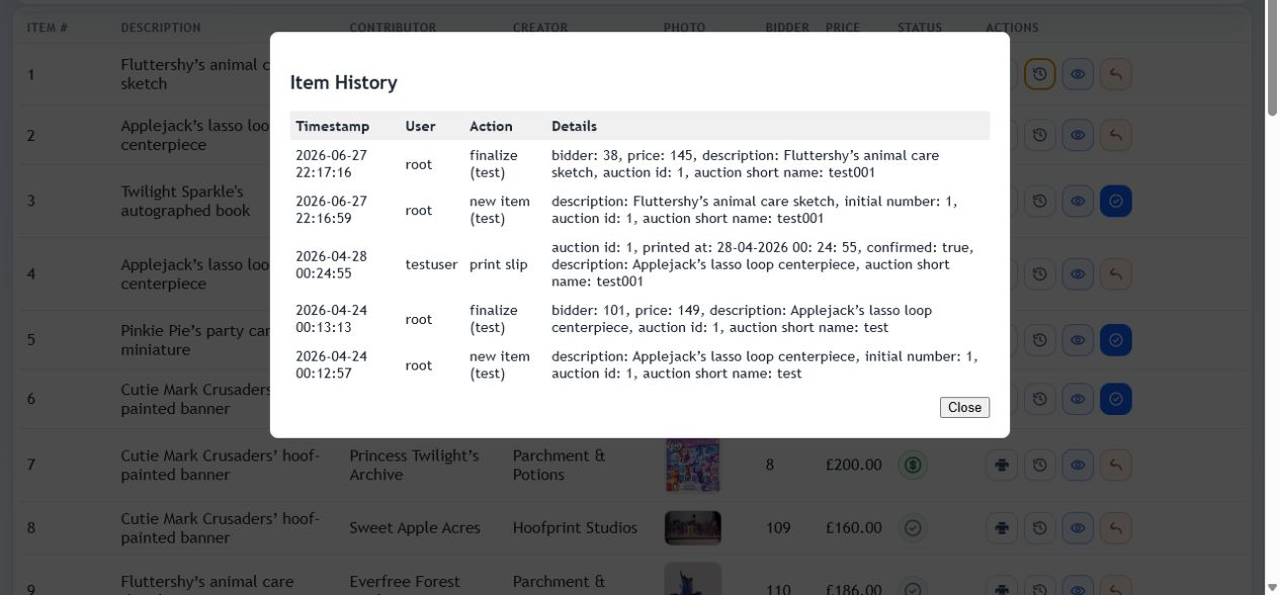Click blue finalize checkmark for item 5
1280x595 pixels.
(x=1116, y=340)
